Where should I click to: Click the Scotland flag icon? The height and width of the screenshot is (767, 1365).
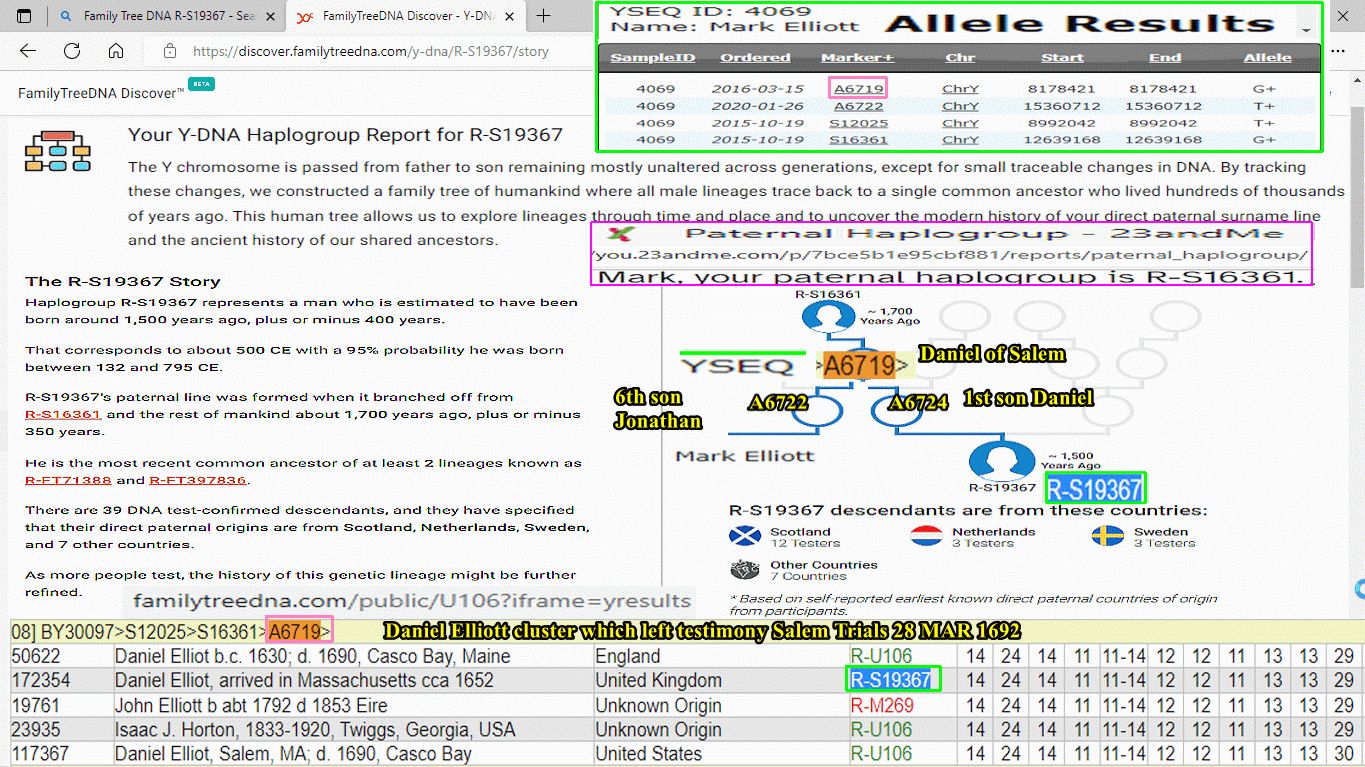[x=745, y=537]
